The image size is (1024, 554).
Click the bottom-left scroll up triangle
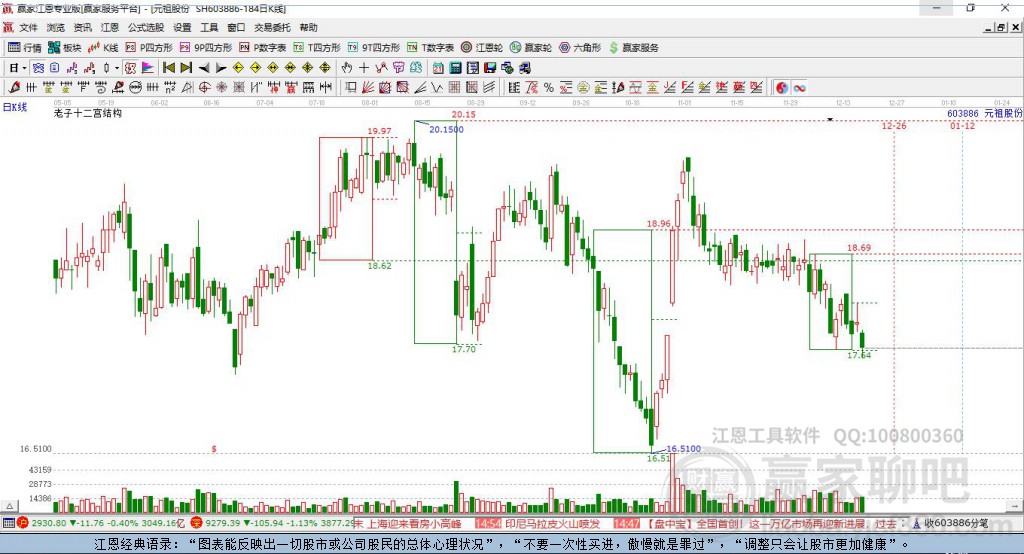pos(9,506)
